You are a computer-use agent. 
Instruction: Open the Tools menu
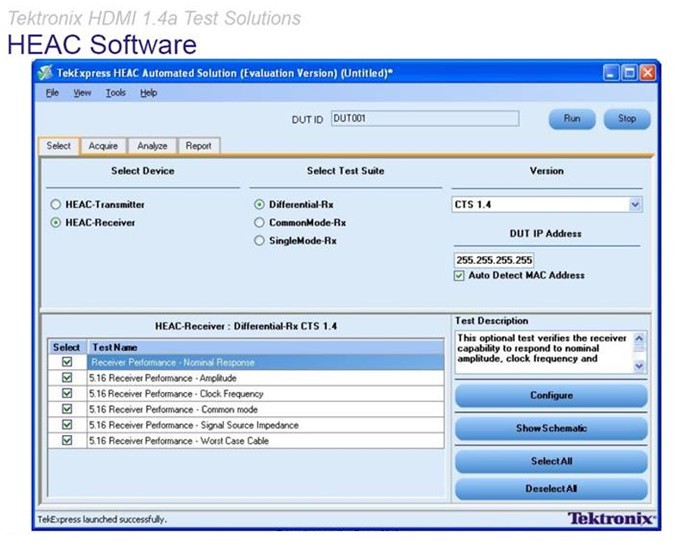(x=116, y=93)
